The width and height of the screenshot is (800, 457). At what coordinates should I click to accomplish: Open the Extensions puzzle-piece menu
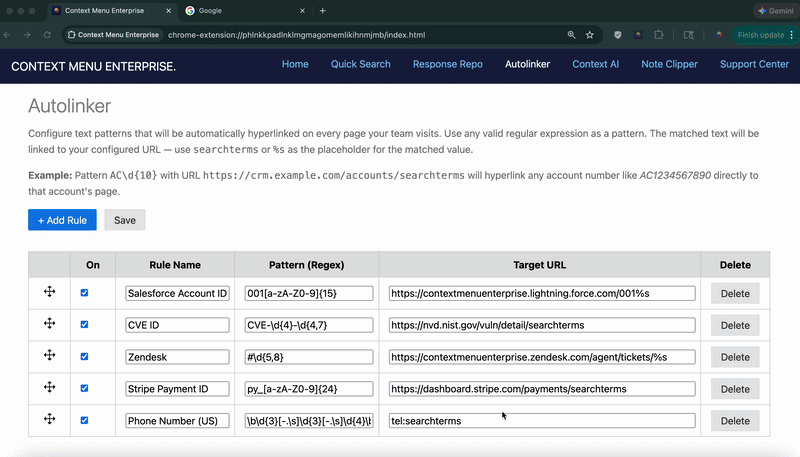[659, 35]
